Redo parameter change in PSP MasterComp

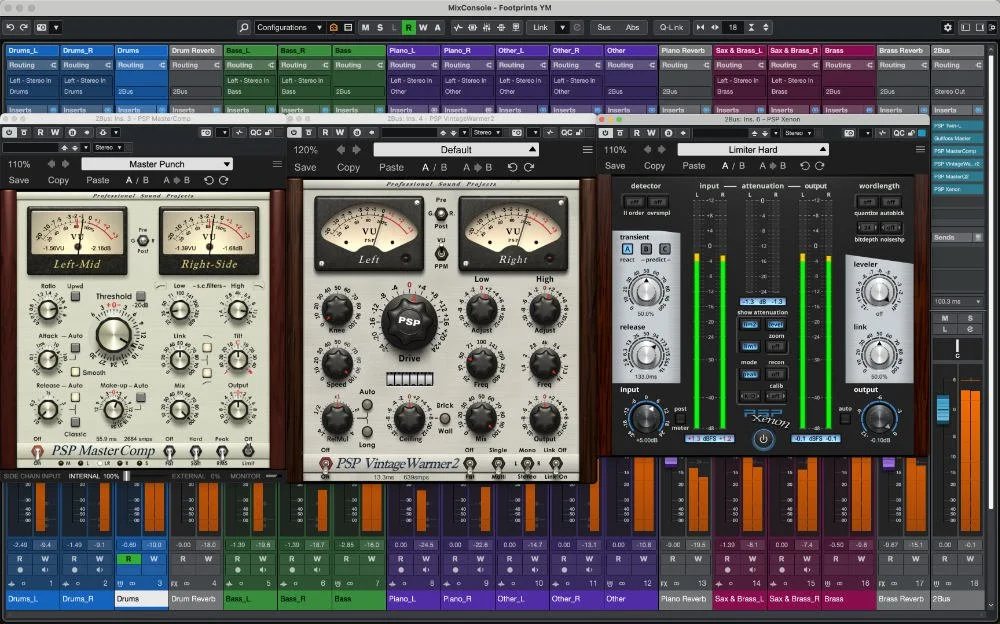(223, 181)
